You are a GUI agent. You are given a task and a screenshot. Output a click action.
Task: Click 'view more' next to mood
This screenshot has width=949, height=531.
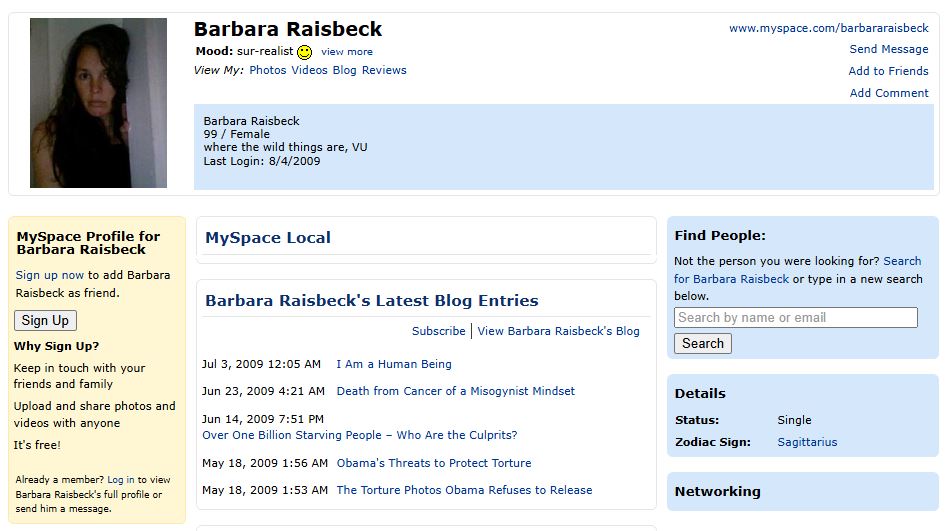347,52
